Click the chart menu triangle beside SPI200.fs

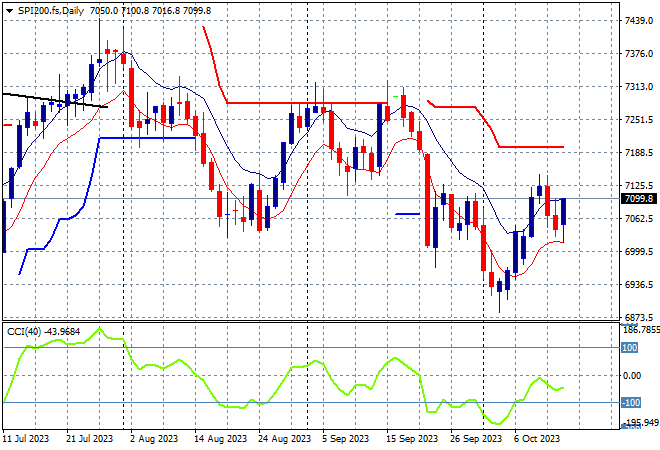click(10, 11)
